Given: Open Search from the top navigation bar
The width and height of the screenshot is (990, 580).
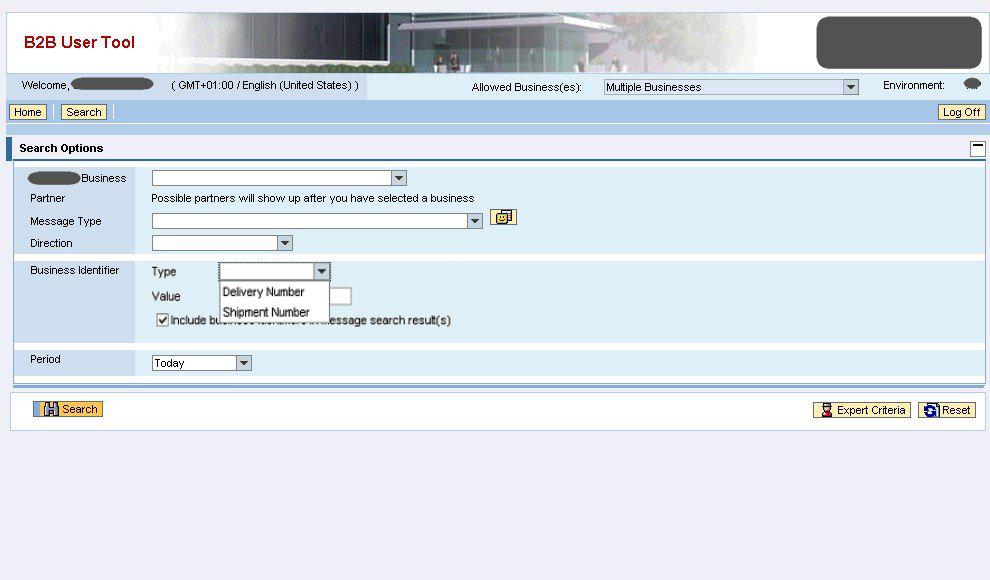Looking at the screenshot, I should pyautogui.click(x=84, y=112).
